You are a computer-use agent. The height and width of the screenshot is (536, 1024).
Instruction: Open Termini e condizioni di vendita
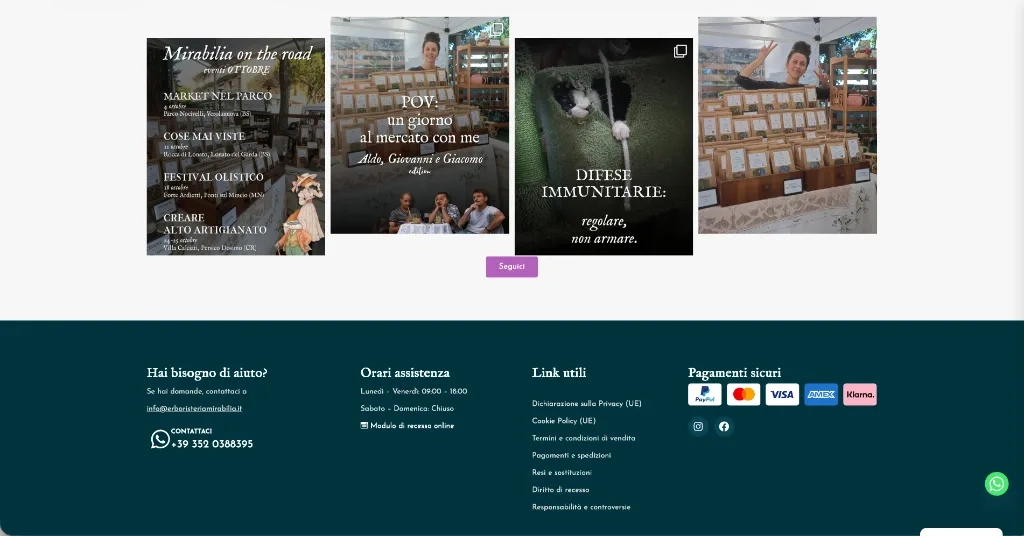584,438
